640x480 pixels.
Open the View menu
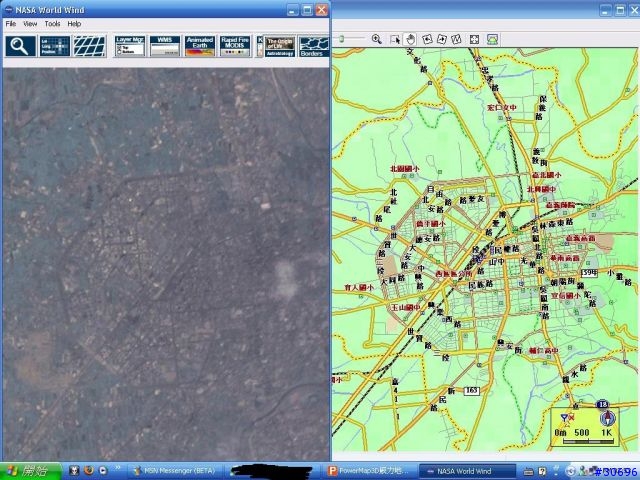[x=30, y=24]
